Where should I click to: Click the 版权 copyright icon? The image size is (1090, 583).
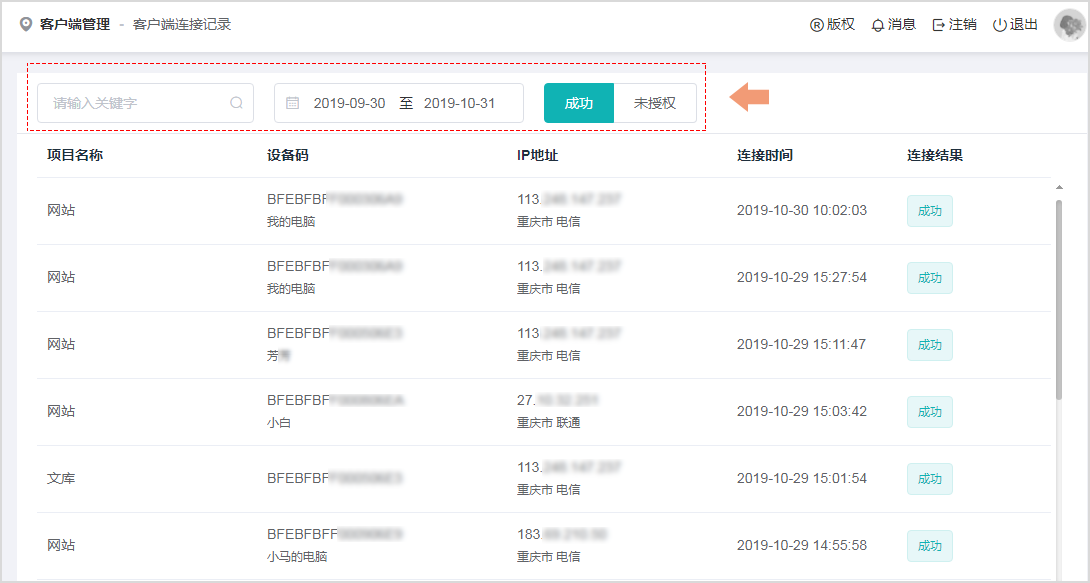(x=816, y=25)
